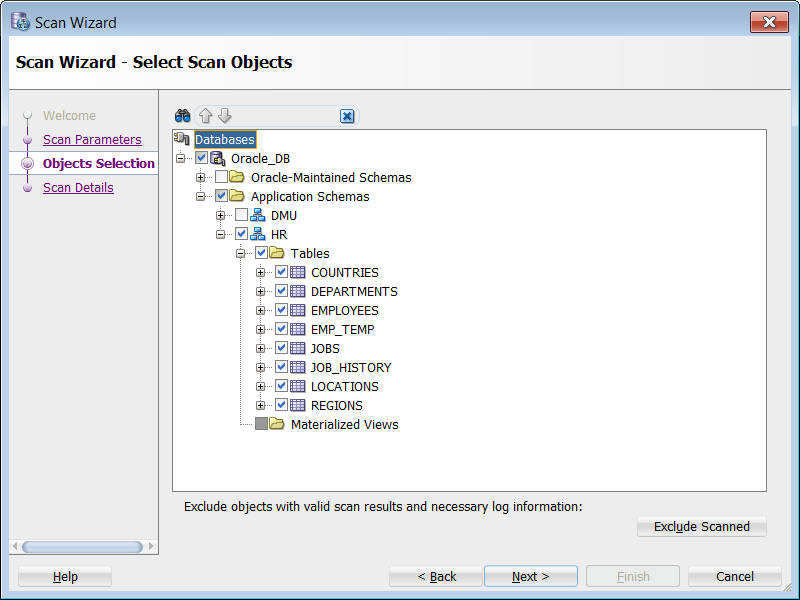The image size is (800, 600).
Task: Uncheck the Application Schemas checkbox
Action: coord(221,195)
